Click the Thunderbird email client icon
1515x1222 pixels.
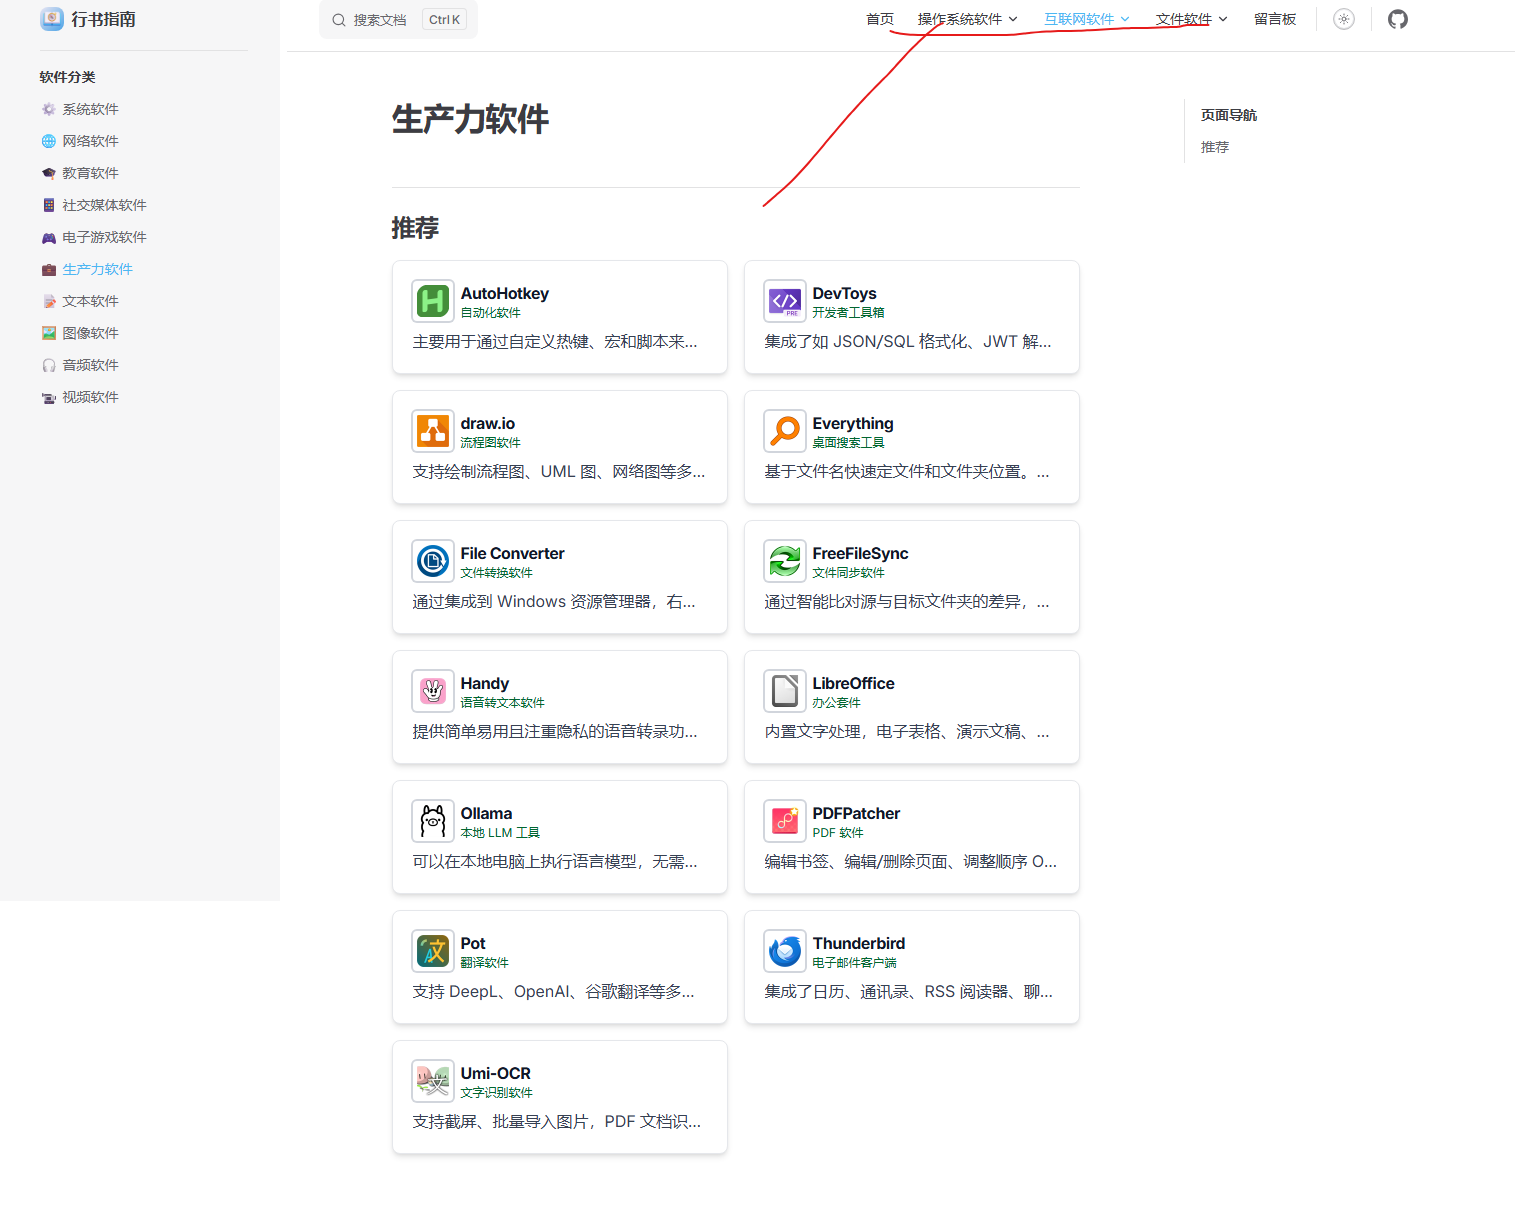click(785, 950)
